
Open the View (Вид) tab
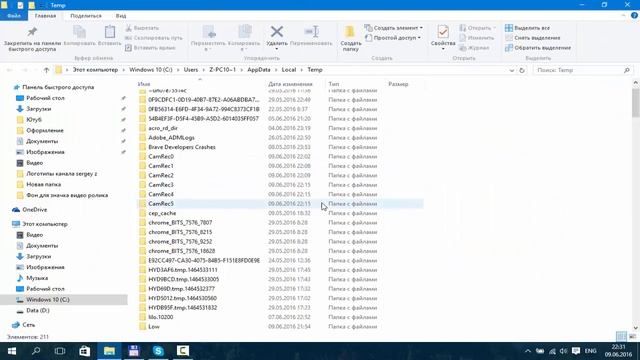point(121,16)
